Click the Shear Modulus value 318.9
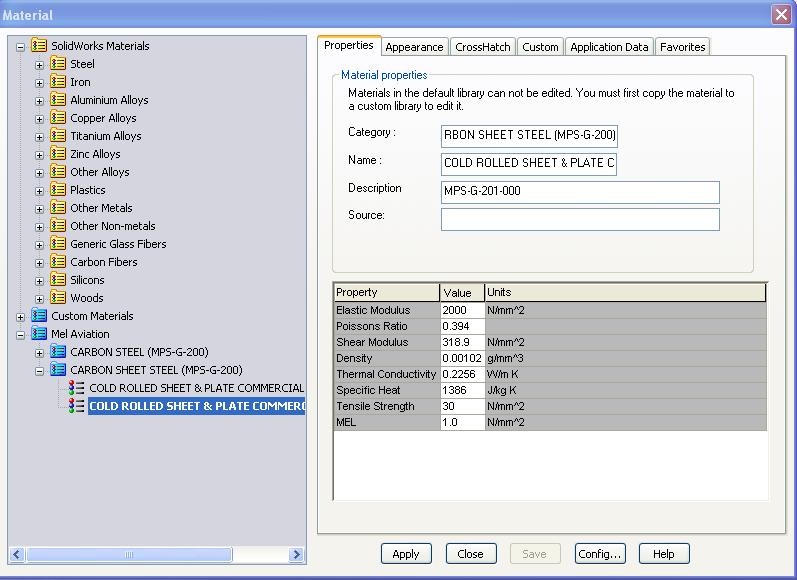 point(462,342)
